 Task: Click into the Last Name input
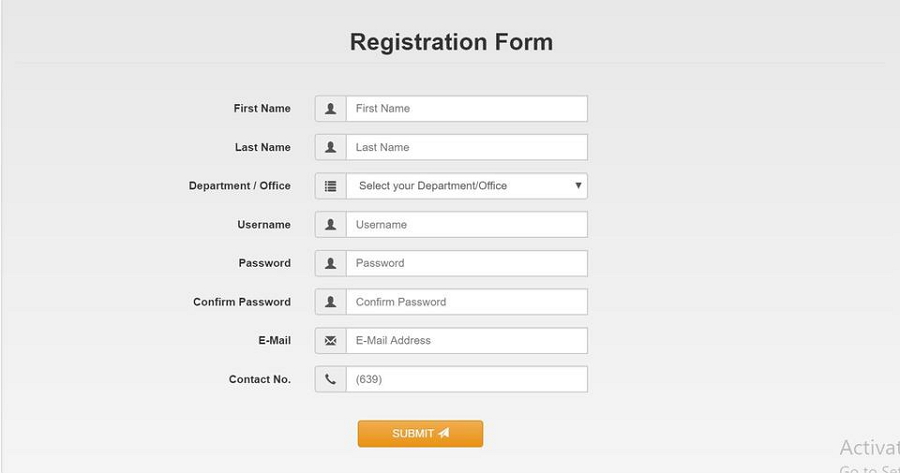click(x=466, y=147)
